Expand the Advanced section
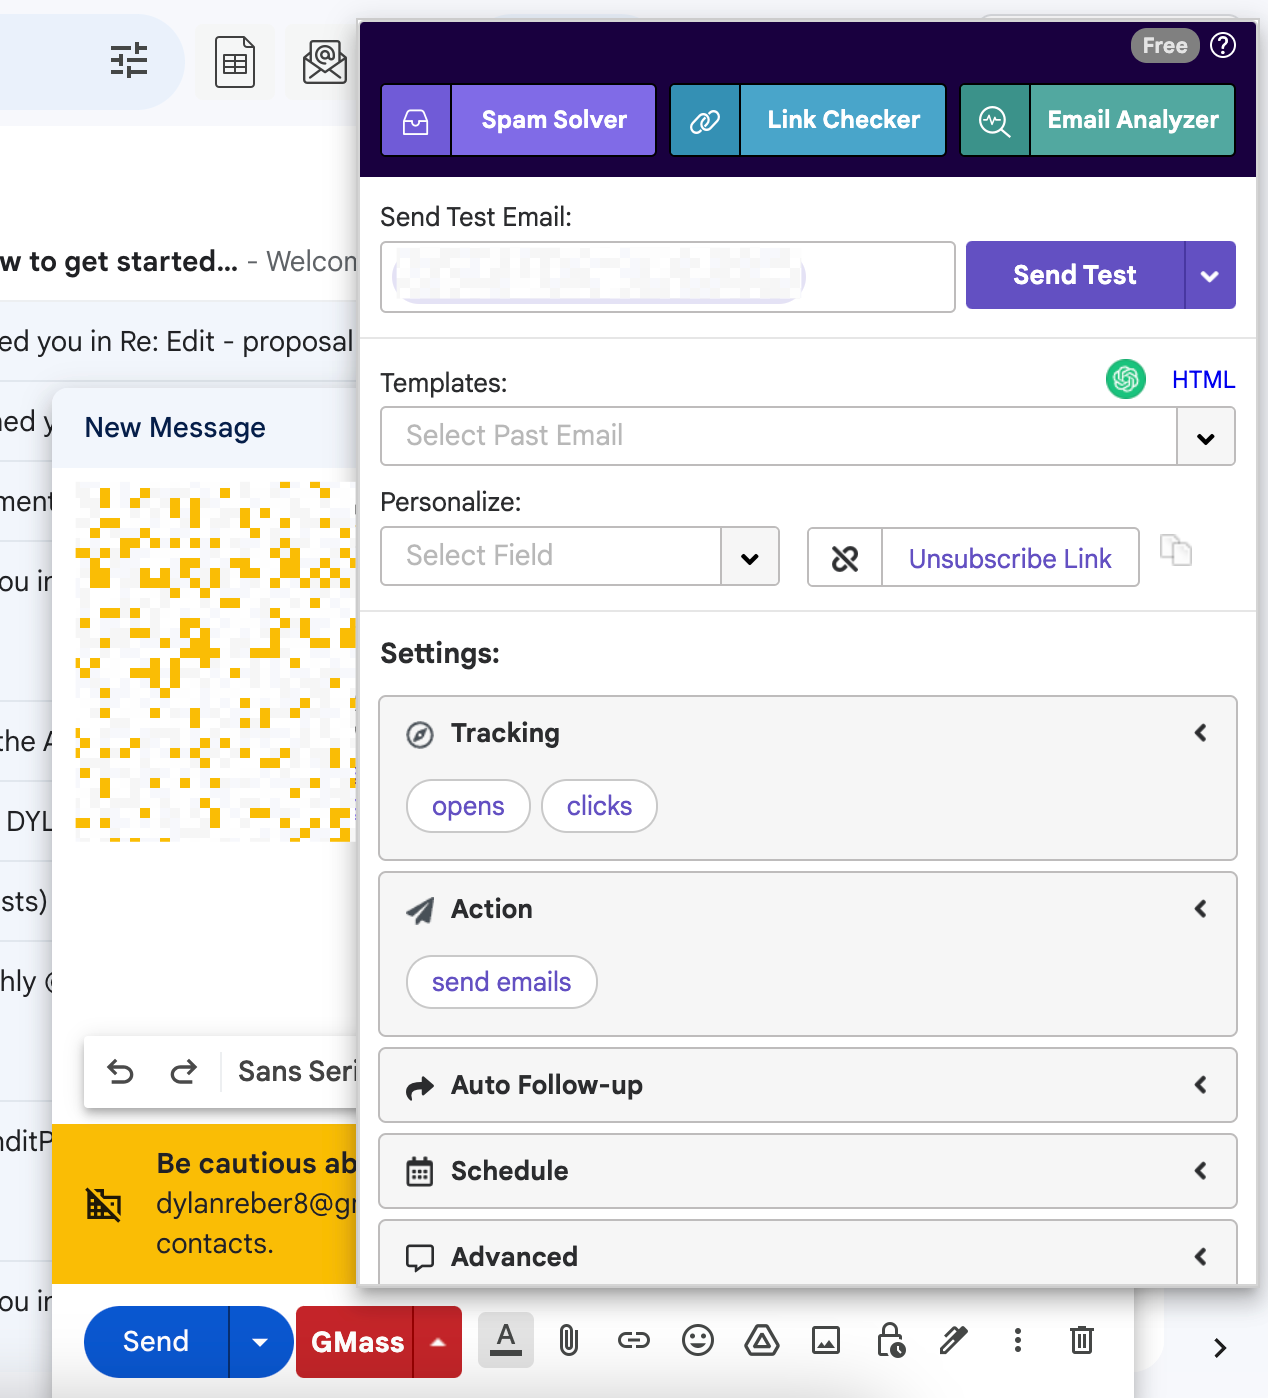1268x1398 pixels. pyautogui.click(x=808, y=1254)
